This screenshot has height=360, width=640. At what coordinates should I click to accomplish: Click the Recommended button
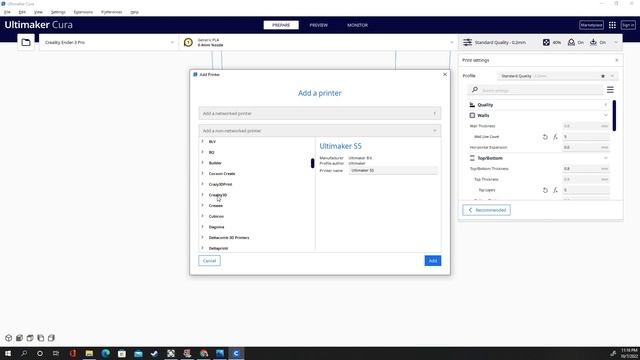point(487,210)
